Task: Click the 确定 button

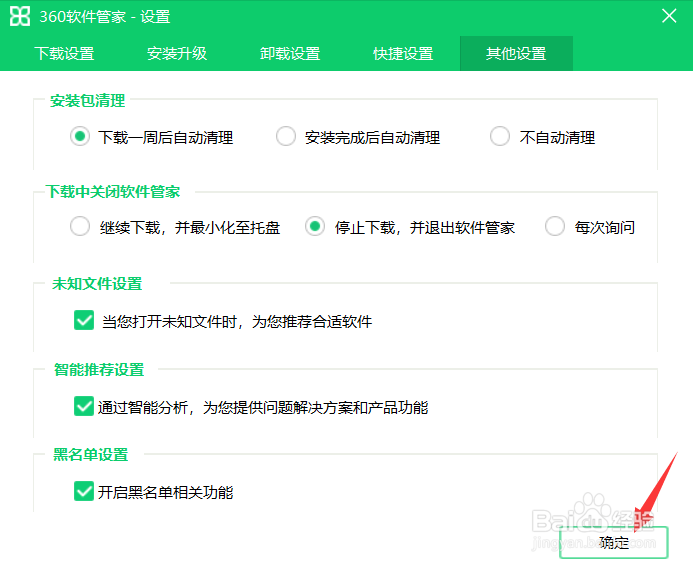Action: click(614, 542)
